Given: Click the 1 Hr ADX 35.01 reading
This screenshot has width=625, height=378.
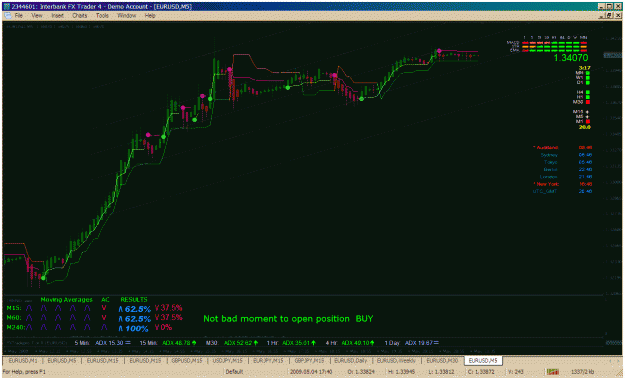Looking at the screenshot, I should click(x=291, y=343).
